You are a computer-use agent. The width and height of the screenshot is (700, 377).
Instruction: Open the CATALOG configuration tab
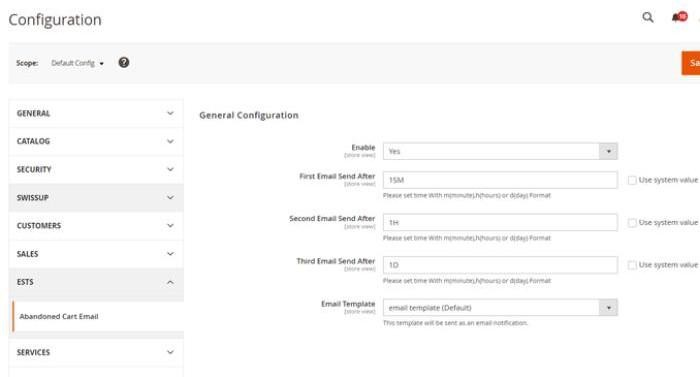pos(96,142)
